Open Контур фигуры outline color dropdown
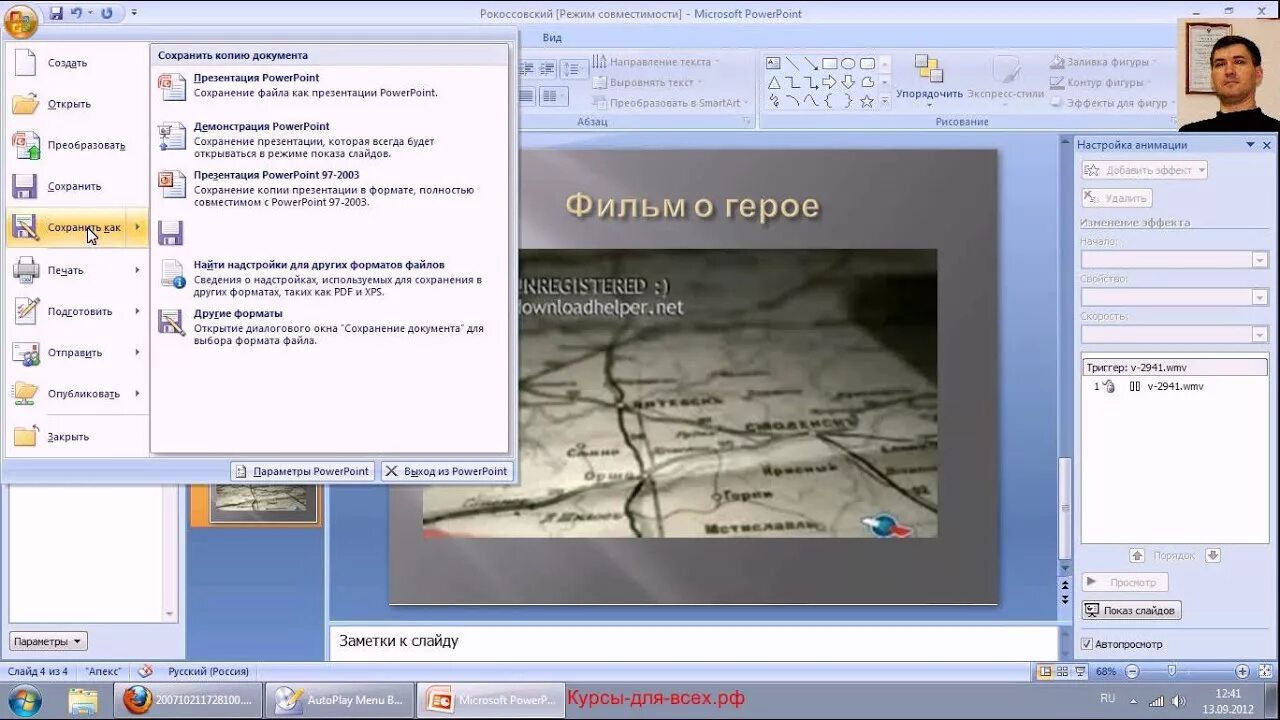 (x=1101, y=82)
